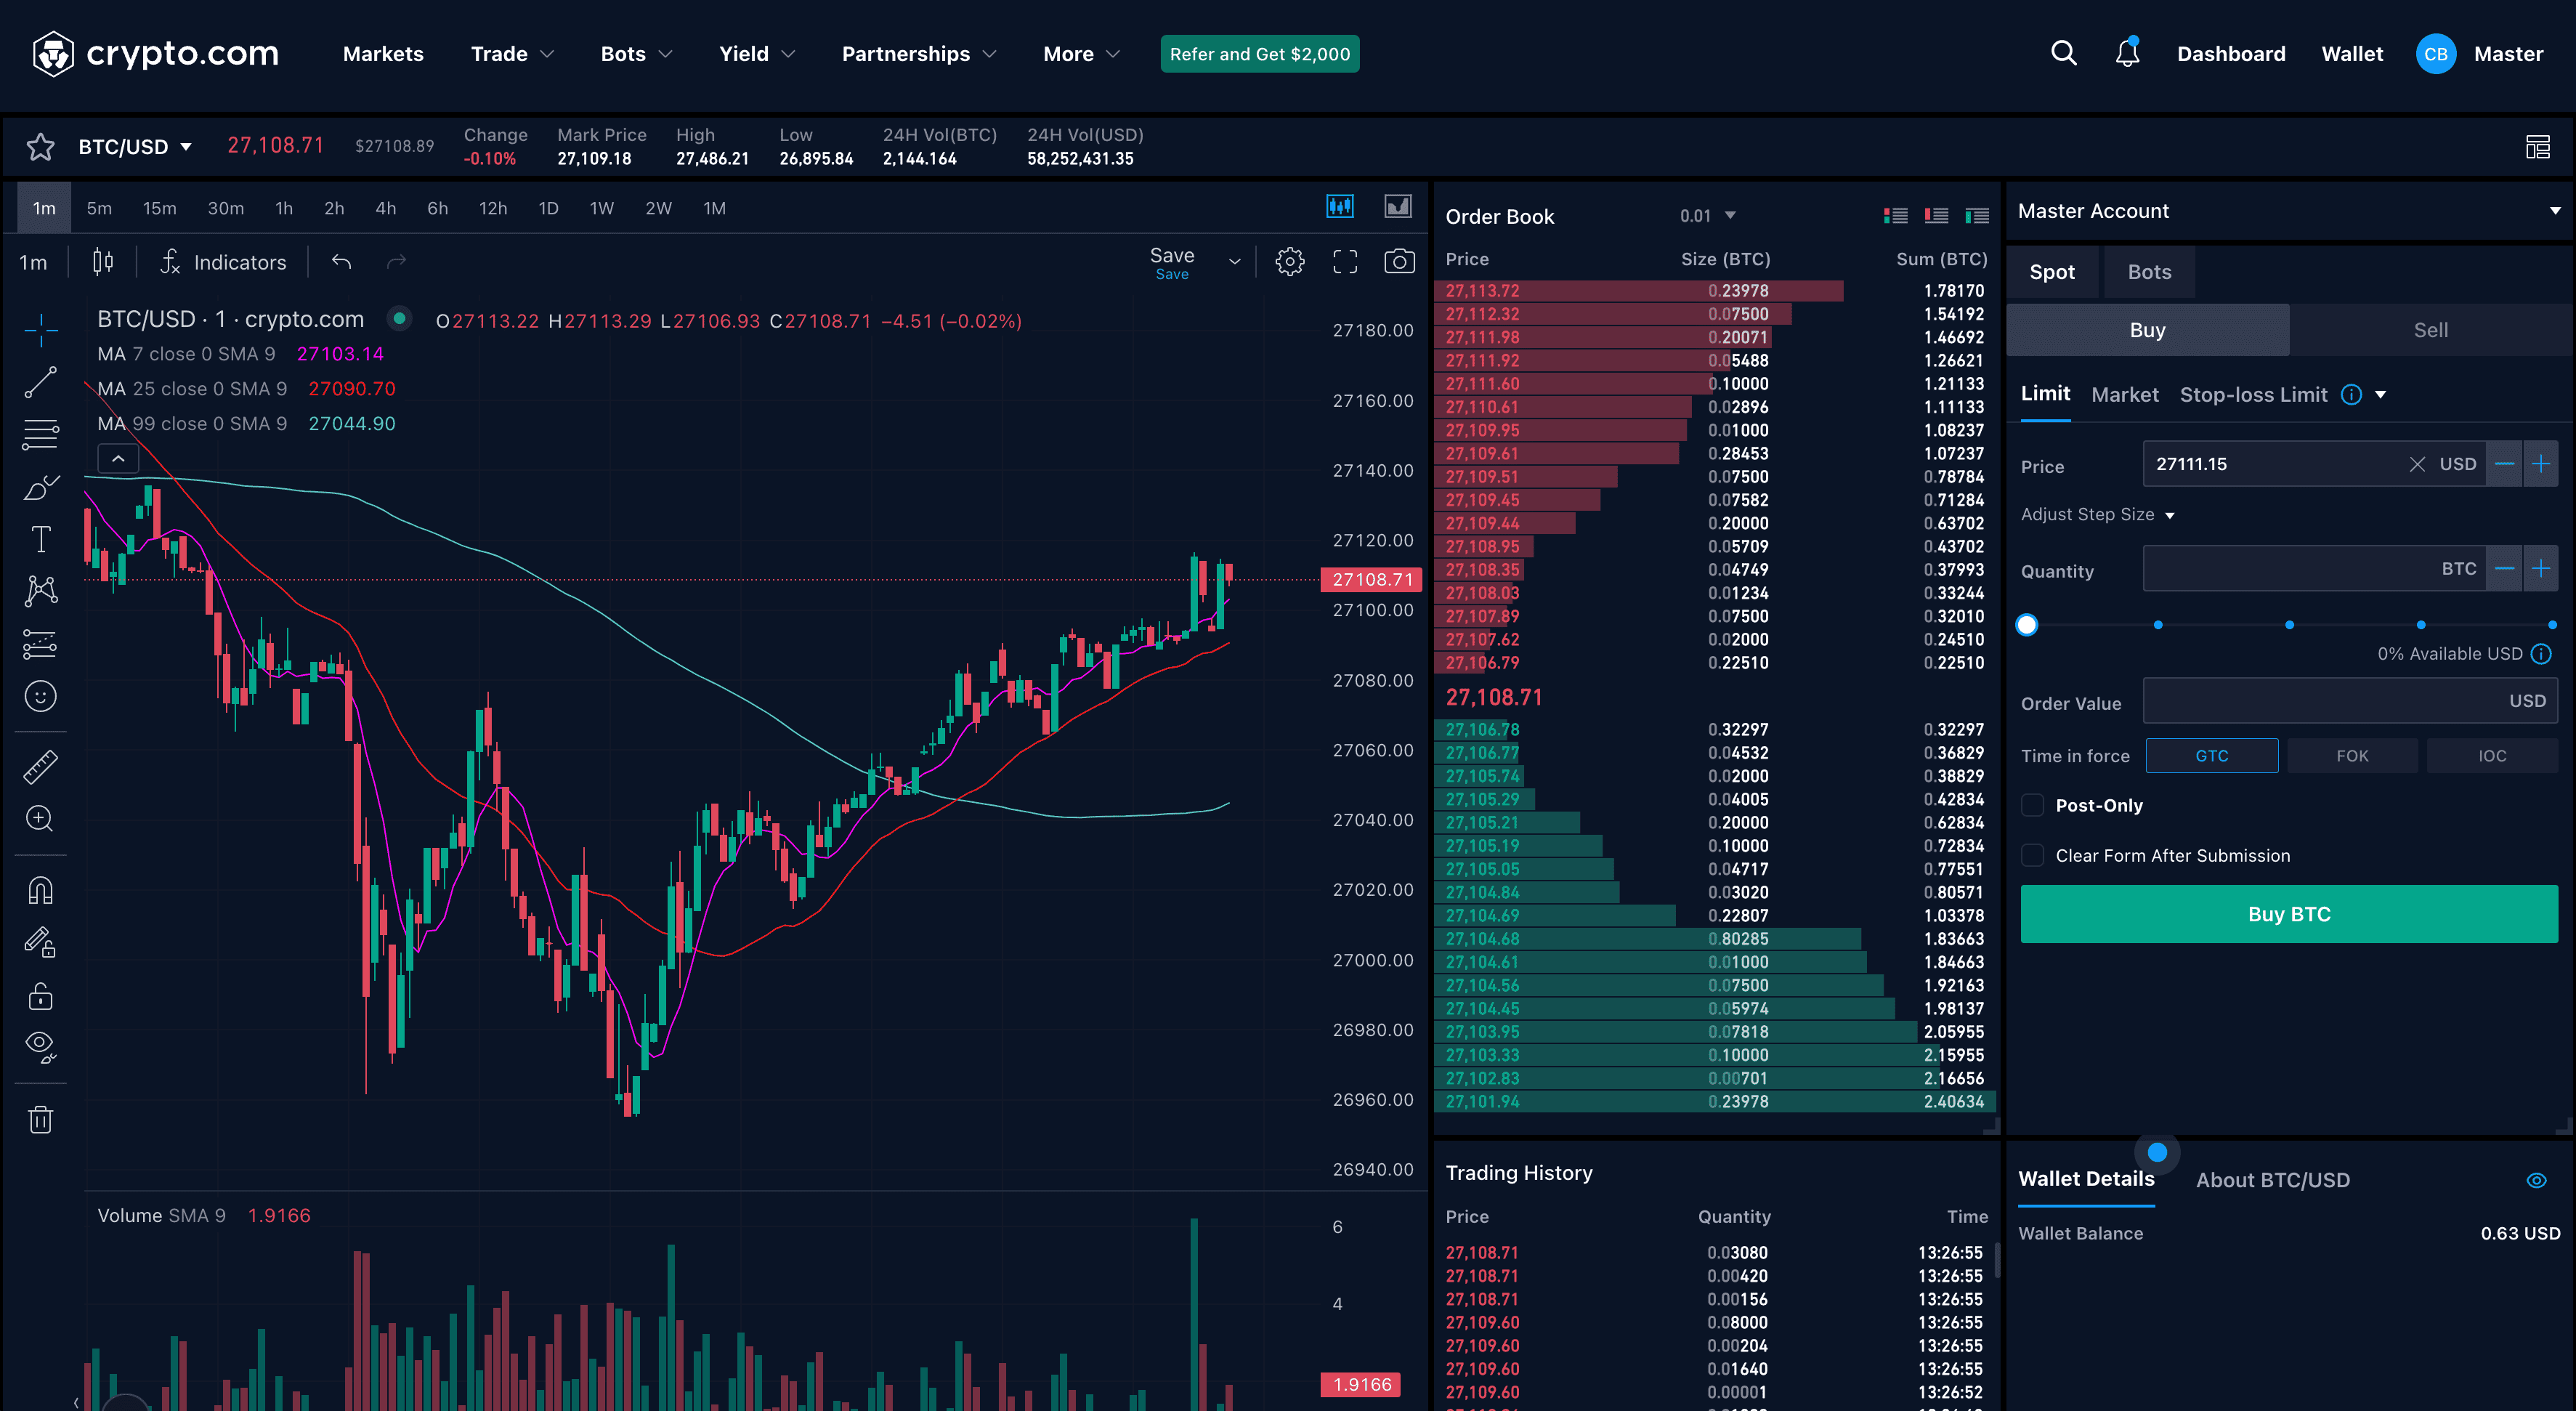Select the forecasting and measurement tool
2576x1411 pixels.
point(41,644)
